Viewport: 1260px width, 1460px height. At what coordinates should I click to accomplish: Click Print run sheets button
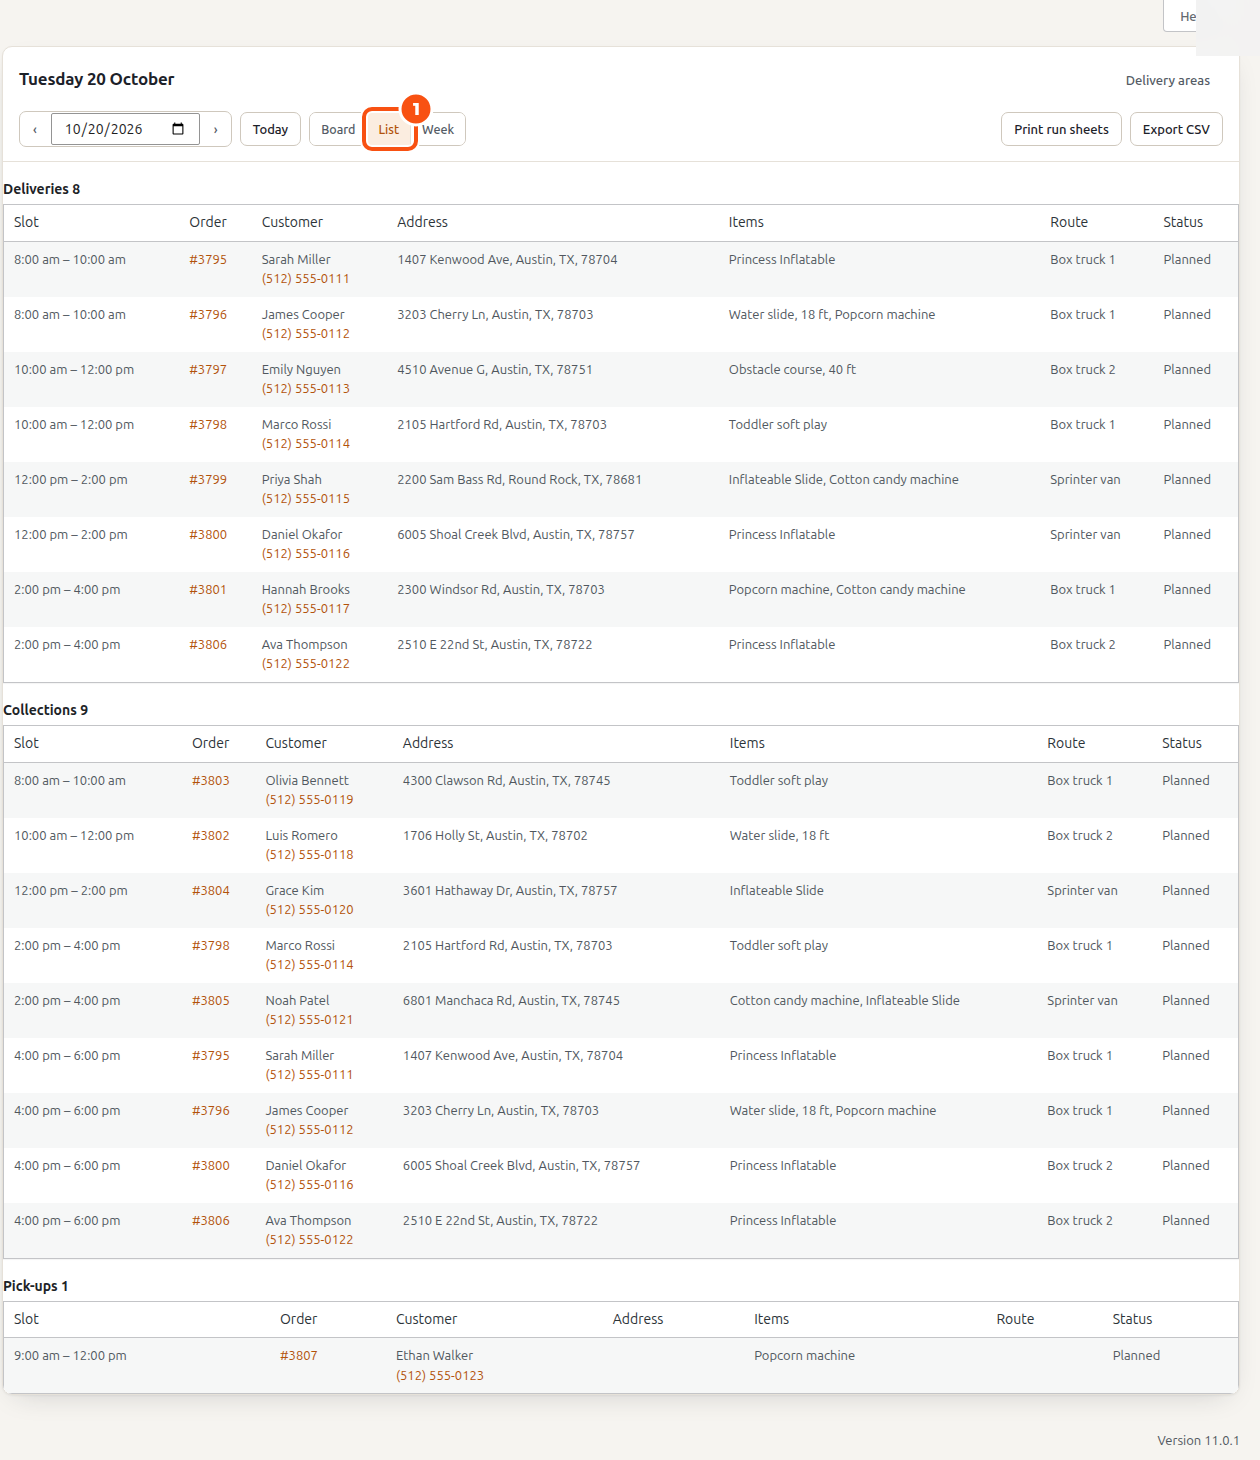tap(1061, 129)
